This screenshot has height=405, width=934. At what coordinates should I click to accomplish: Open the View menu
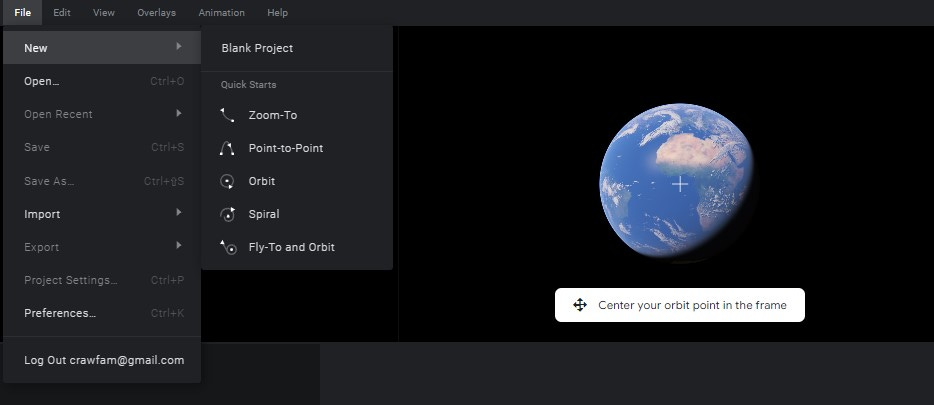pos(104,13)
